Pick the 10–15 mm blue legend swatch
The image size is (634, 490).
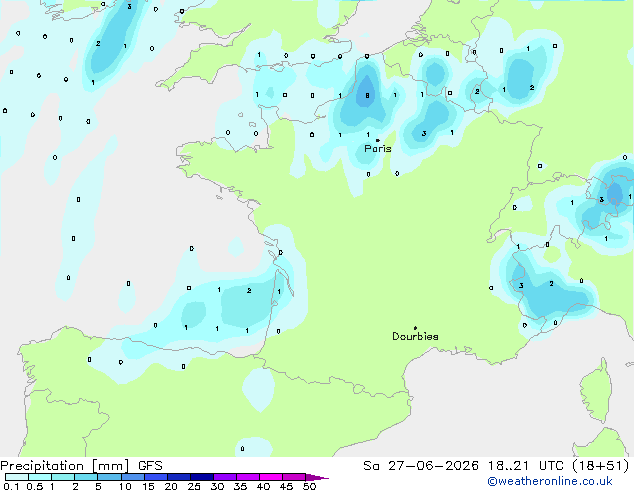pos(133,477)
